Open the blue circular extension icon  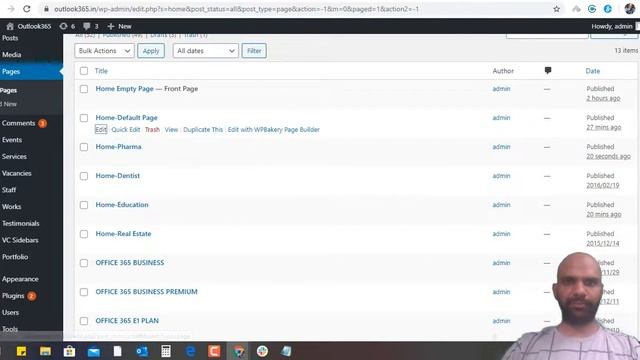608,9
